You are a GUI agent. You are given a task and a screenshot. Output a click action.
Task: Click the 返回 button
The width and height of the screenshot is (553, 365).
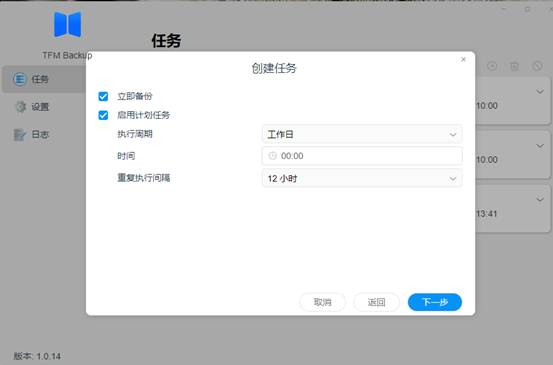(376, 302)
